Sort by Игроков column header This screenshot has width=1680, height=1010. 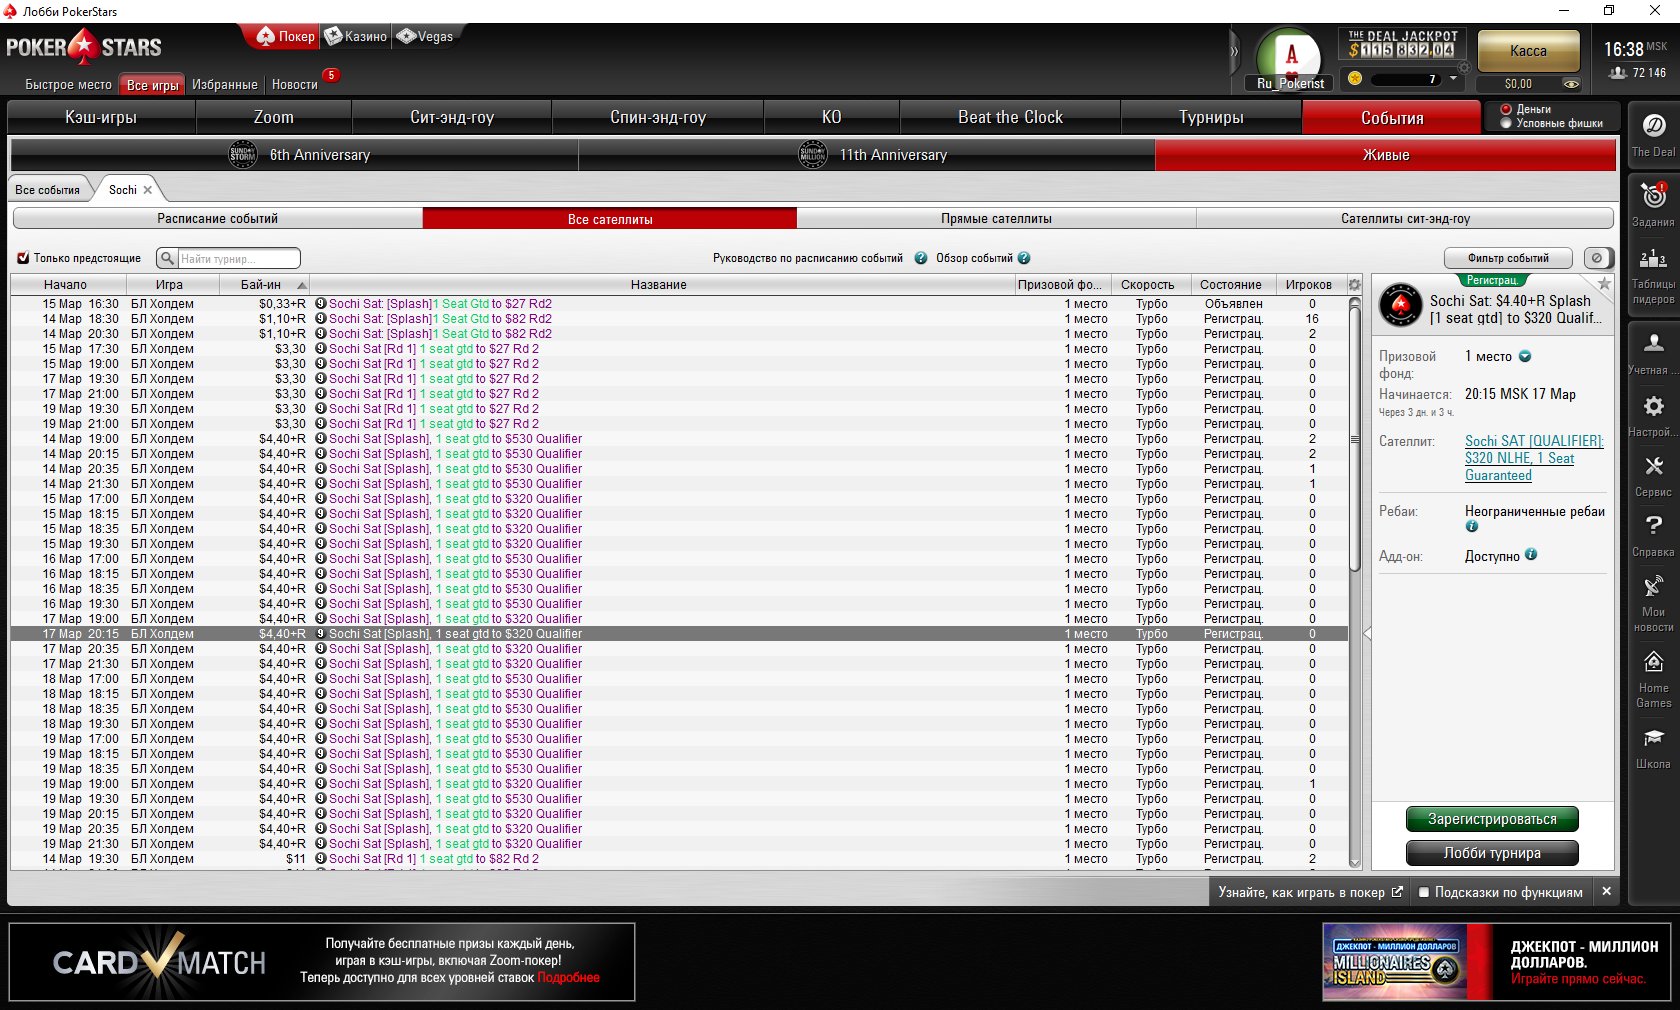[1308, 285]
